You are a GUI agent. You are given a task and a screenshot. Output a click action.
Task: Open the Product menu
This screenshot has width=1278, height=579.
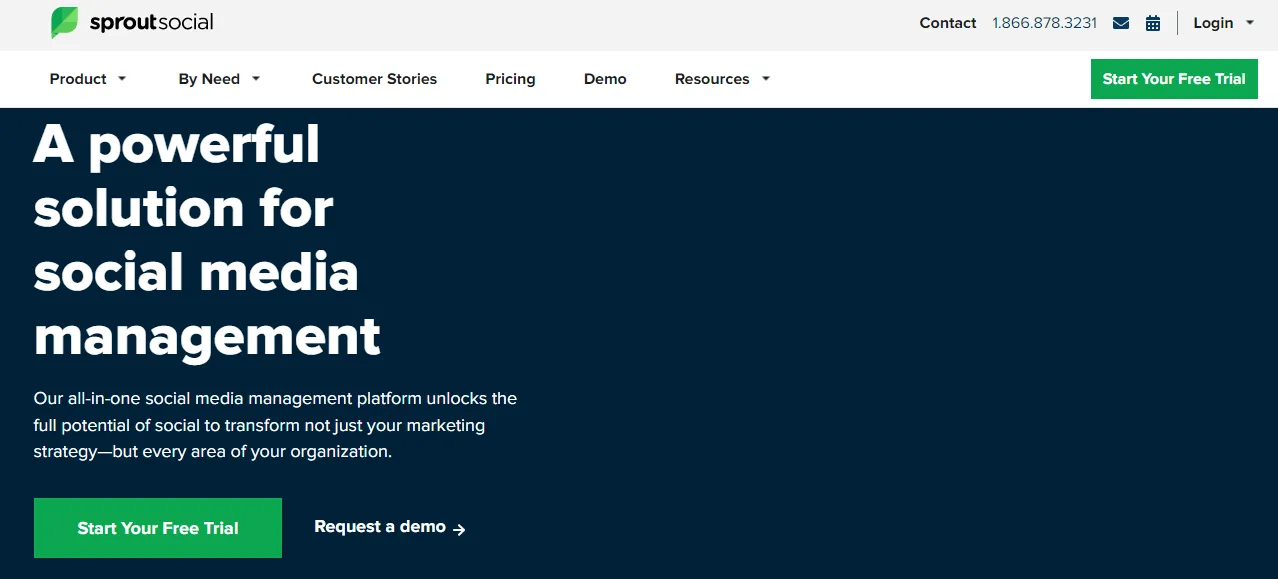coord(78,79)
